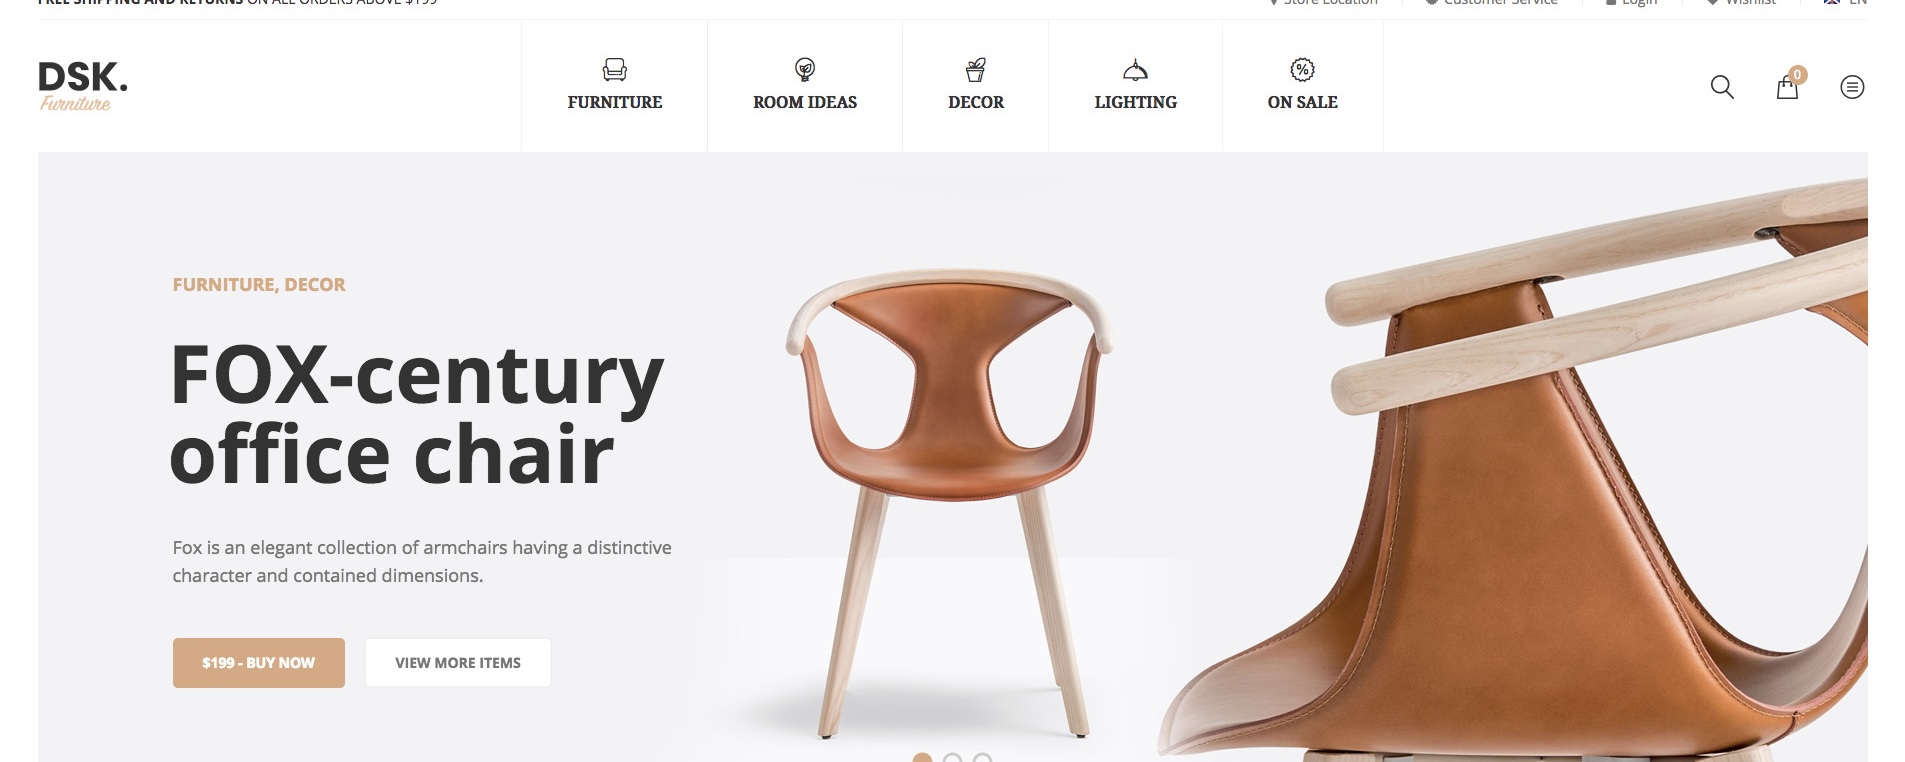
Task: Click the View More Items button
Action: tap(458, 663)
